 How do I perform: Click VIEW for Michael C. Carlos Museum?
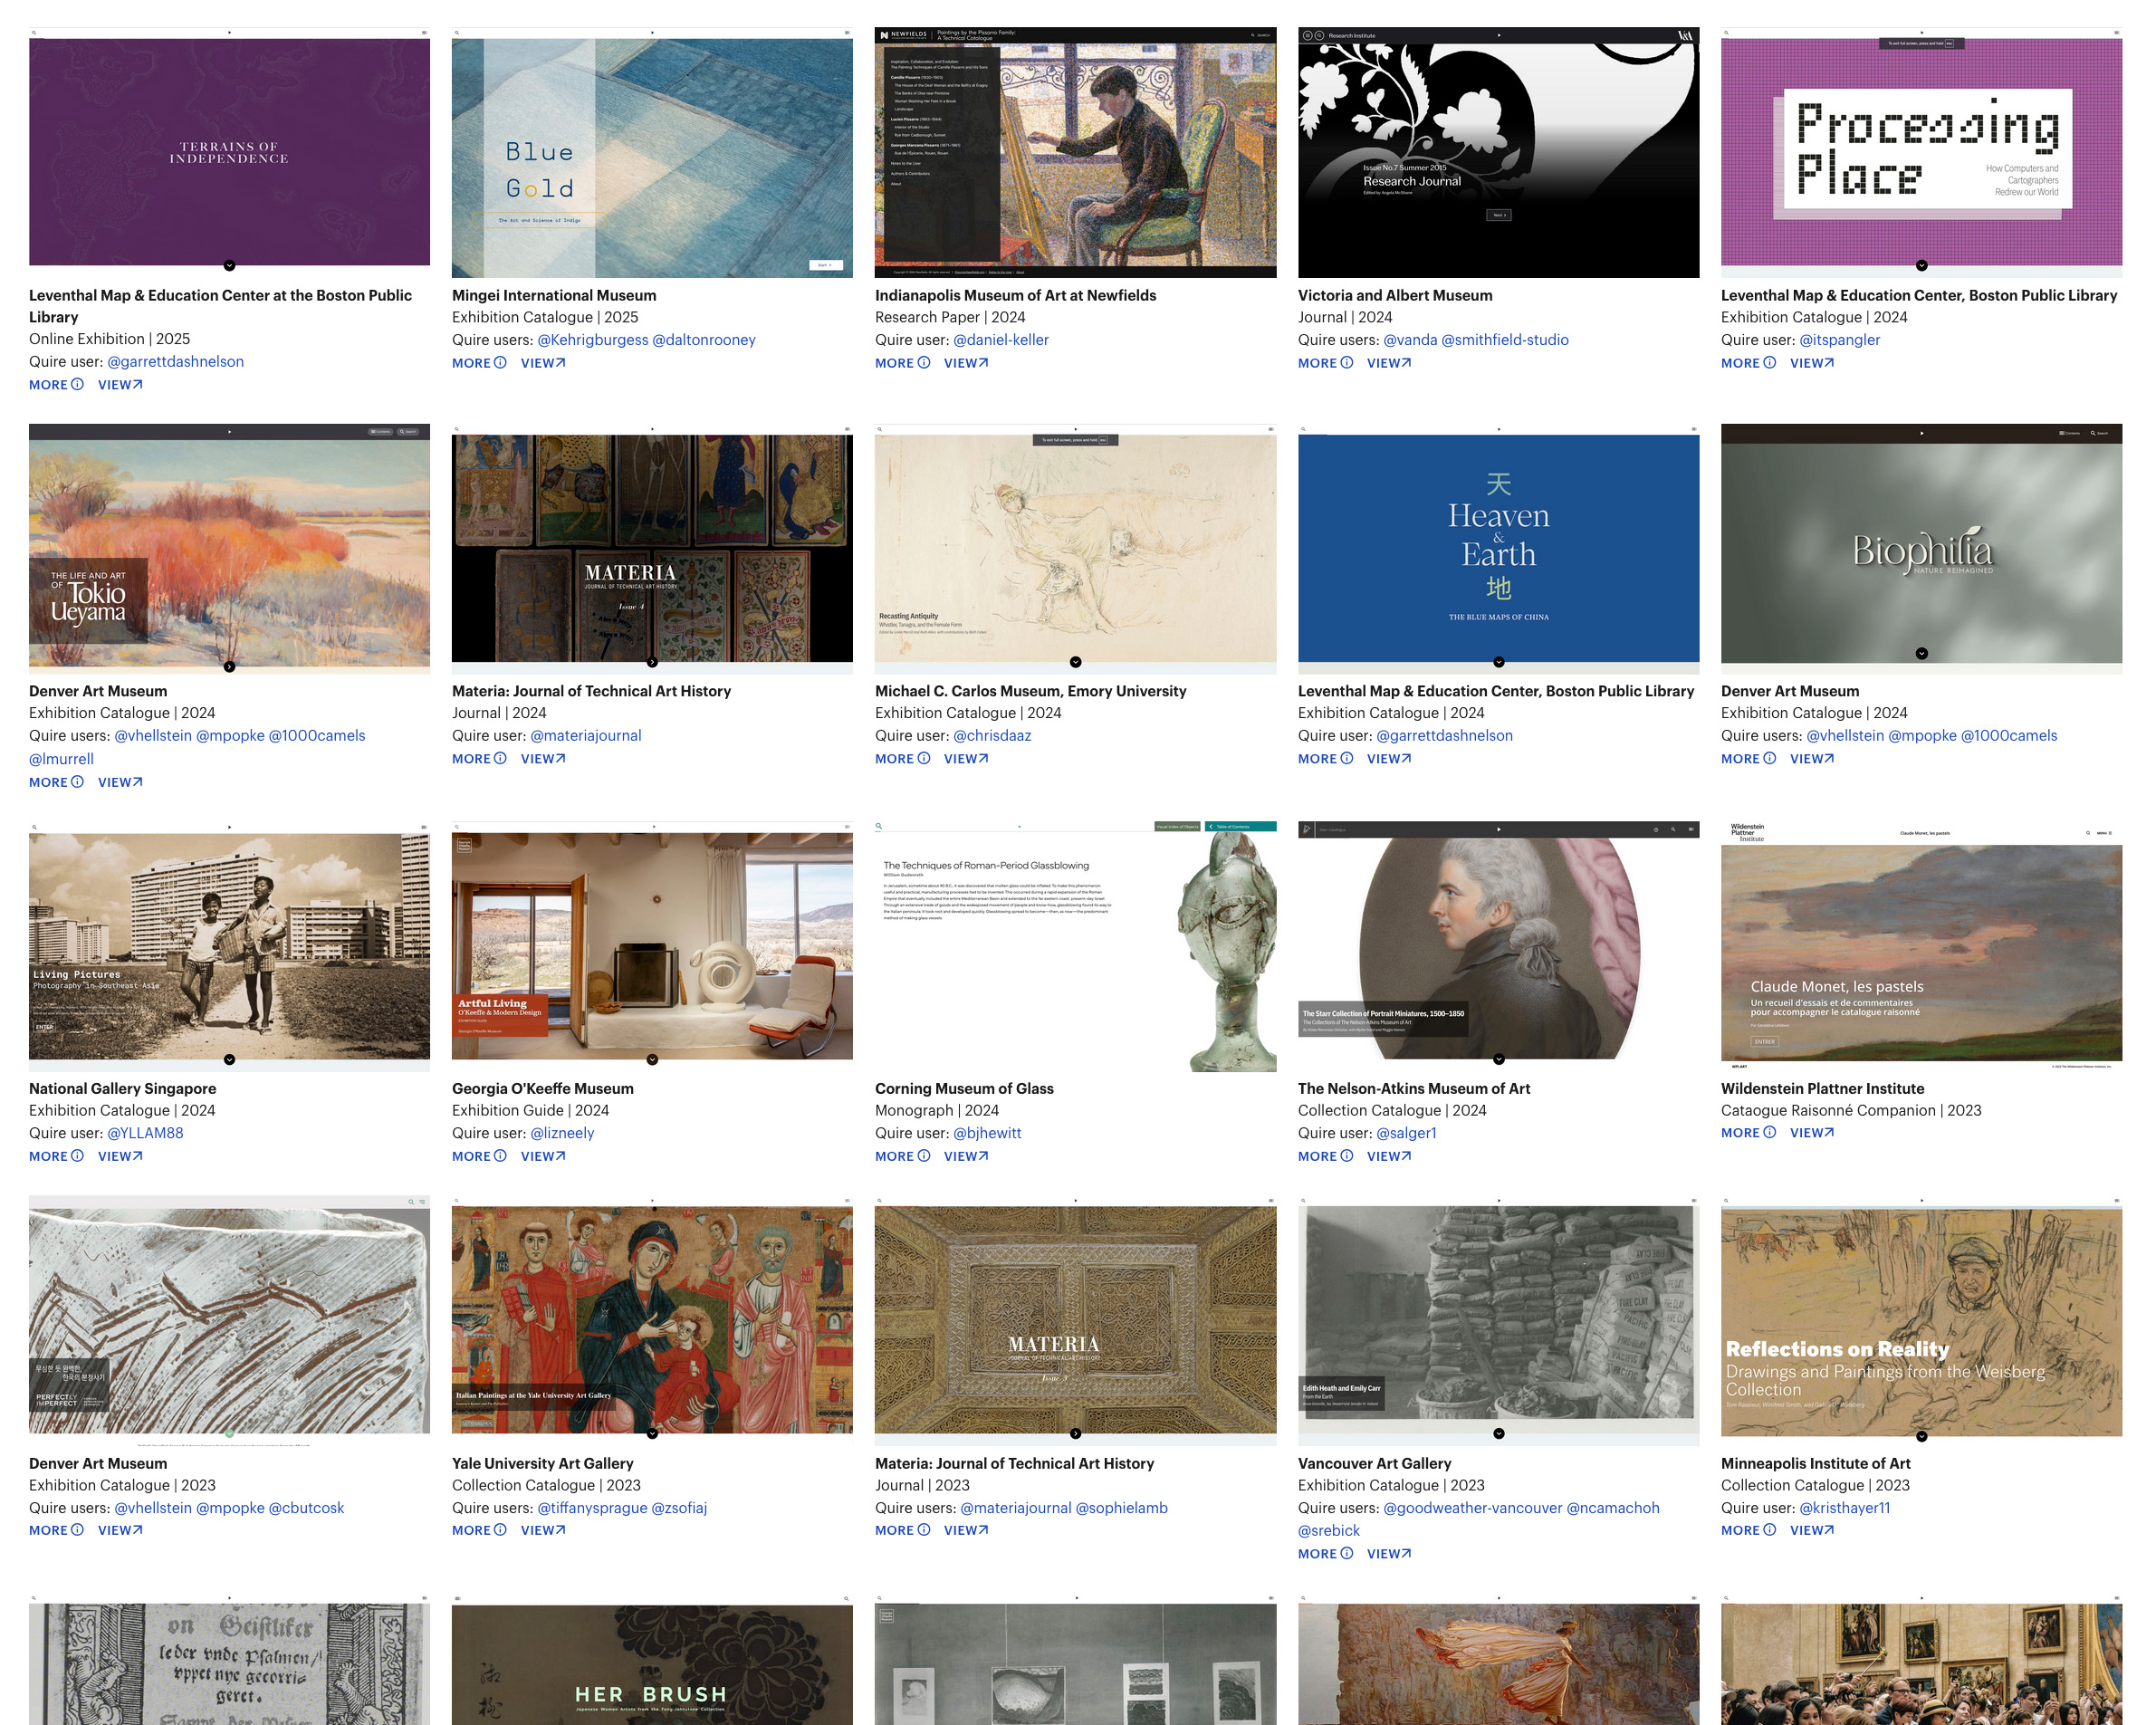coord(966,759)
